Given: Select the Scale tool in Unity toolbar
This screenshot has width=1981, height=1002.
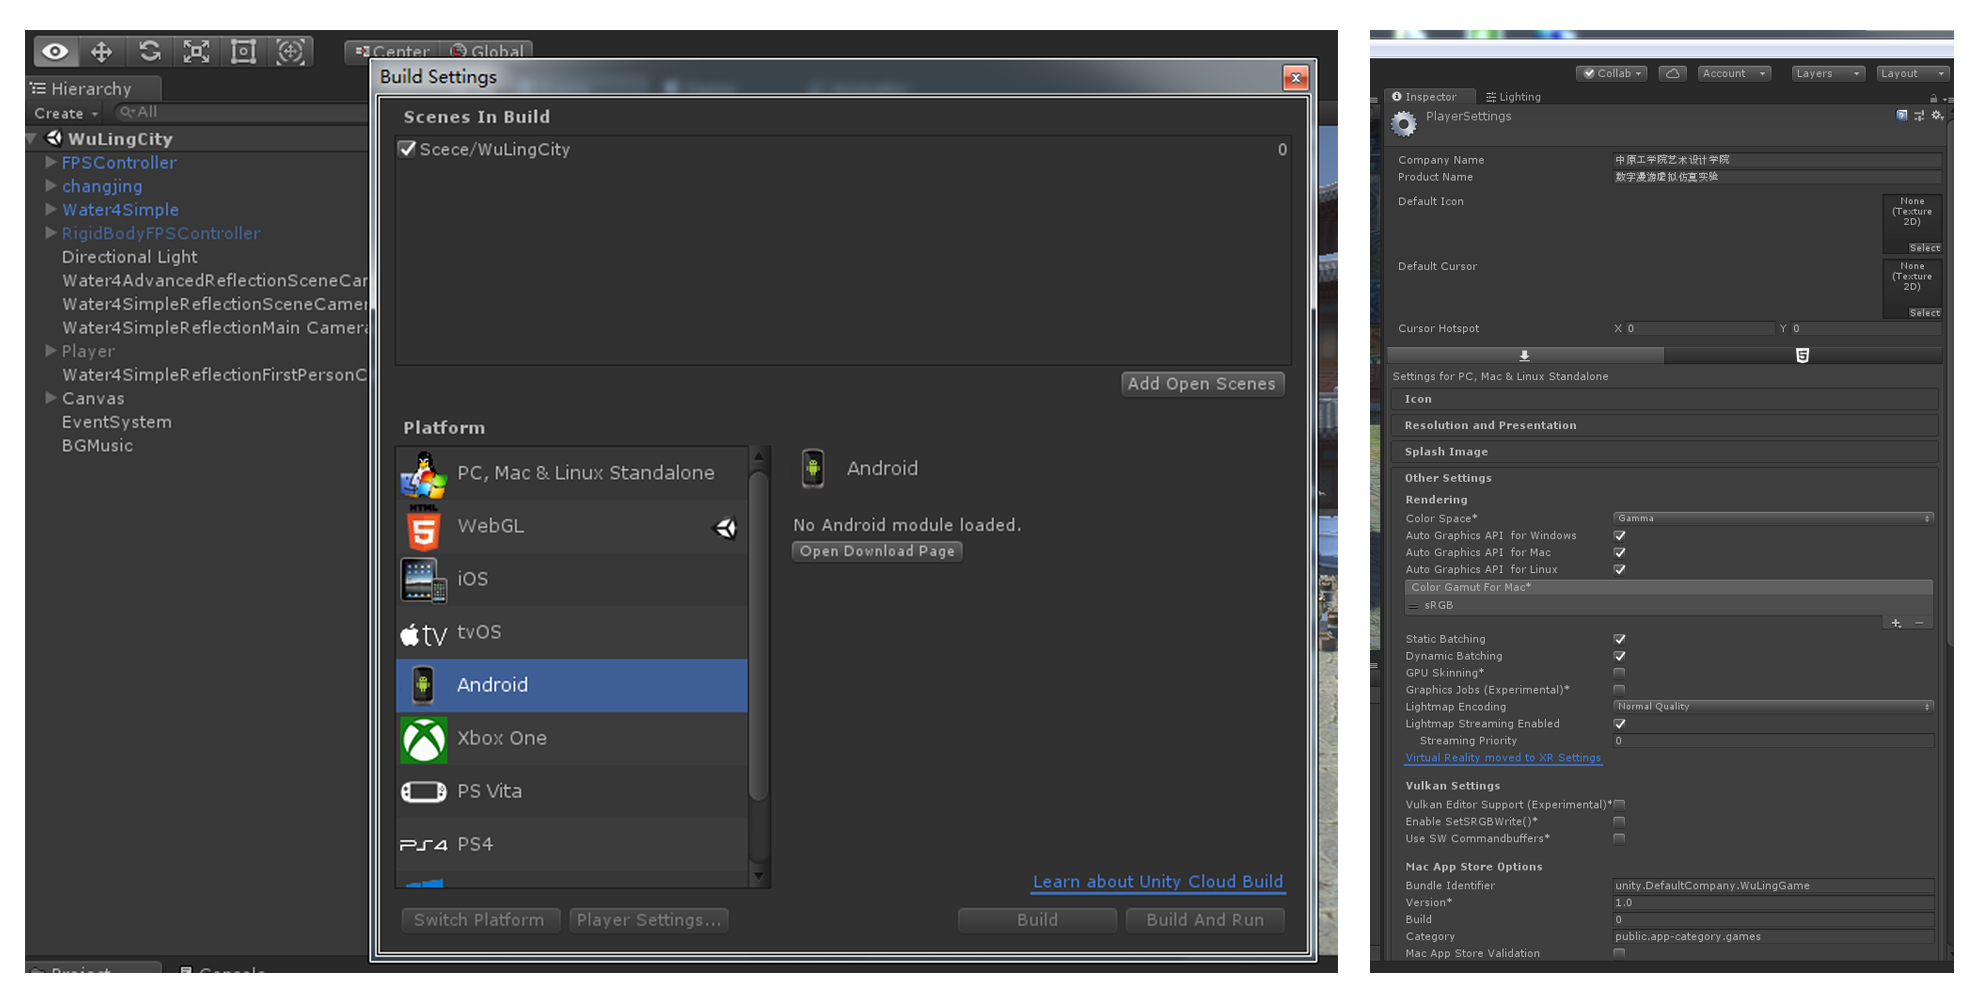Looking at the screenshot, I should (x=197, y=51).
